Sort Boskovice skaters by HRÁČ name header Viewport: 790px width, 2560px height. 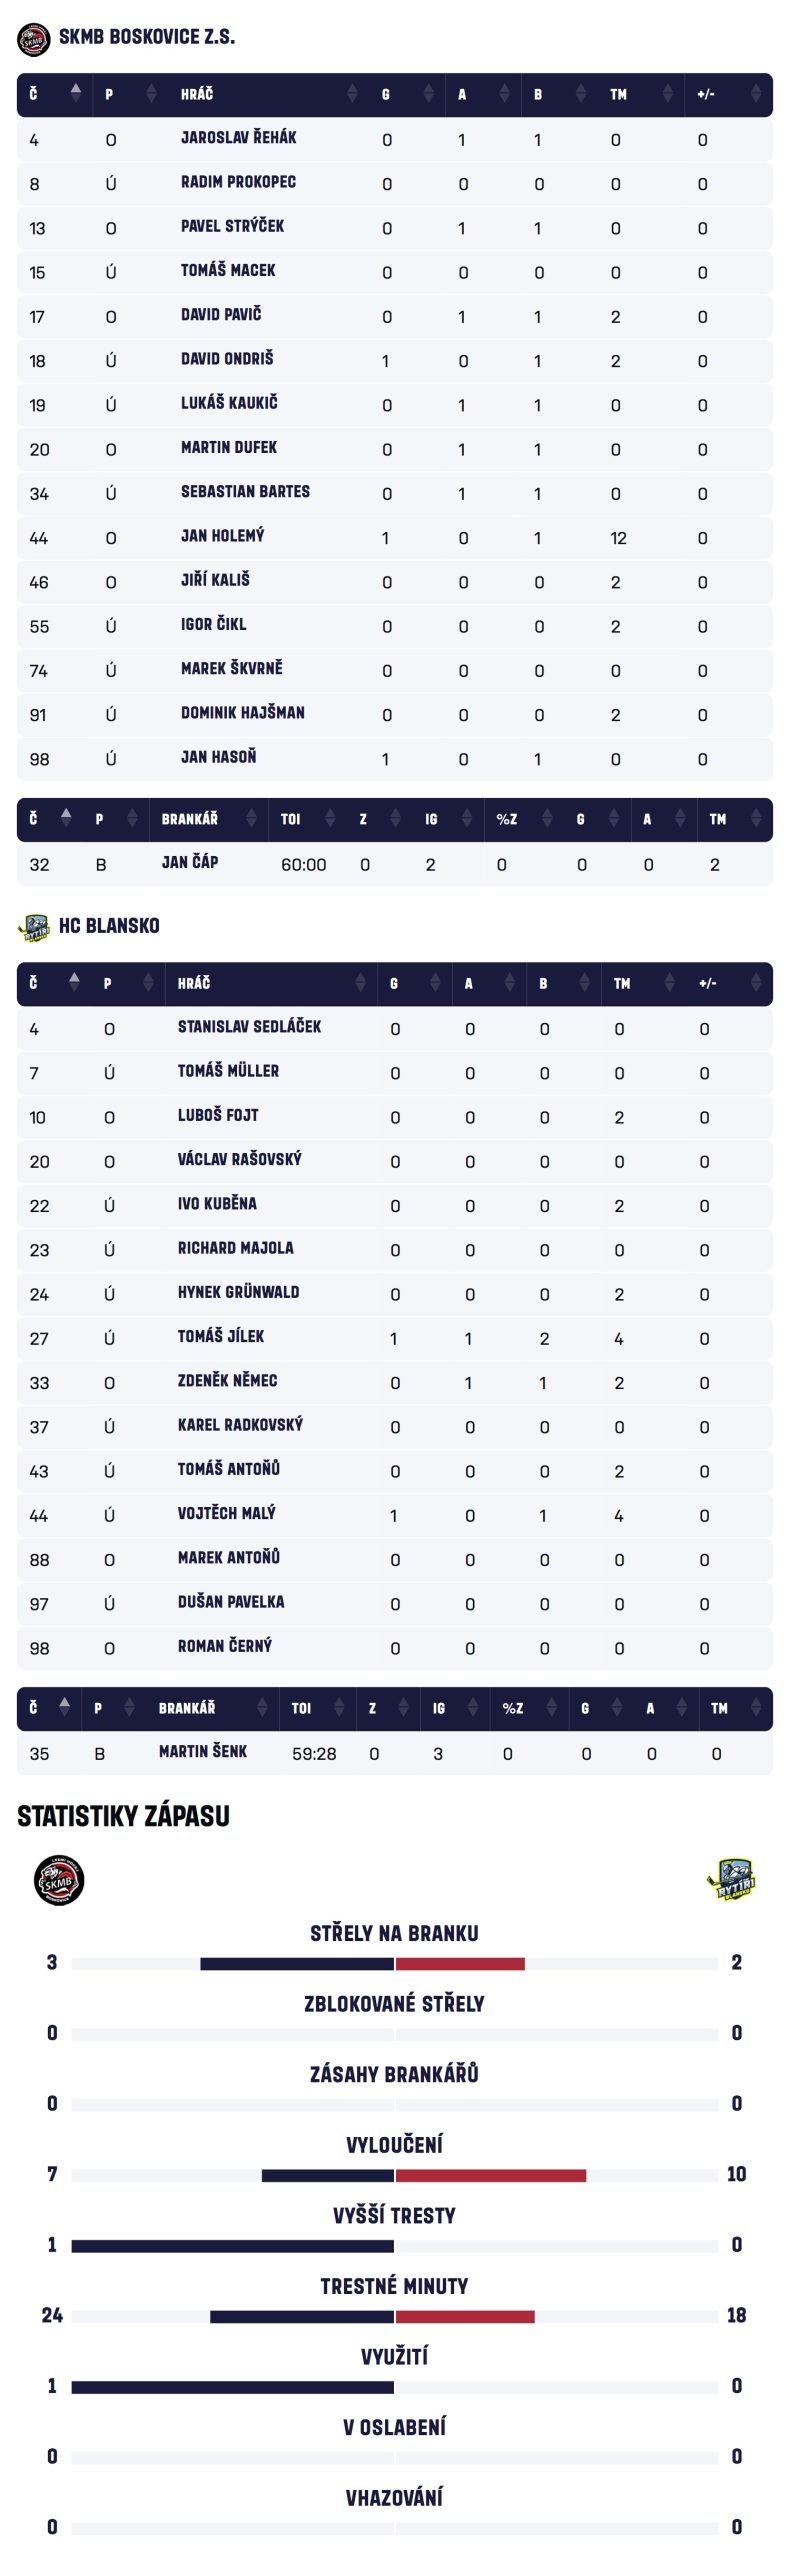coord(197,95)
